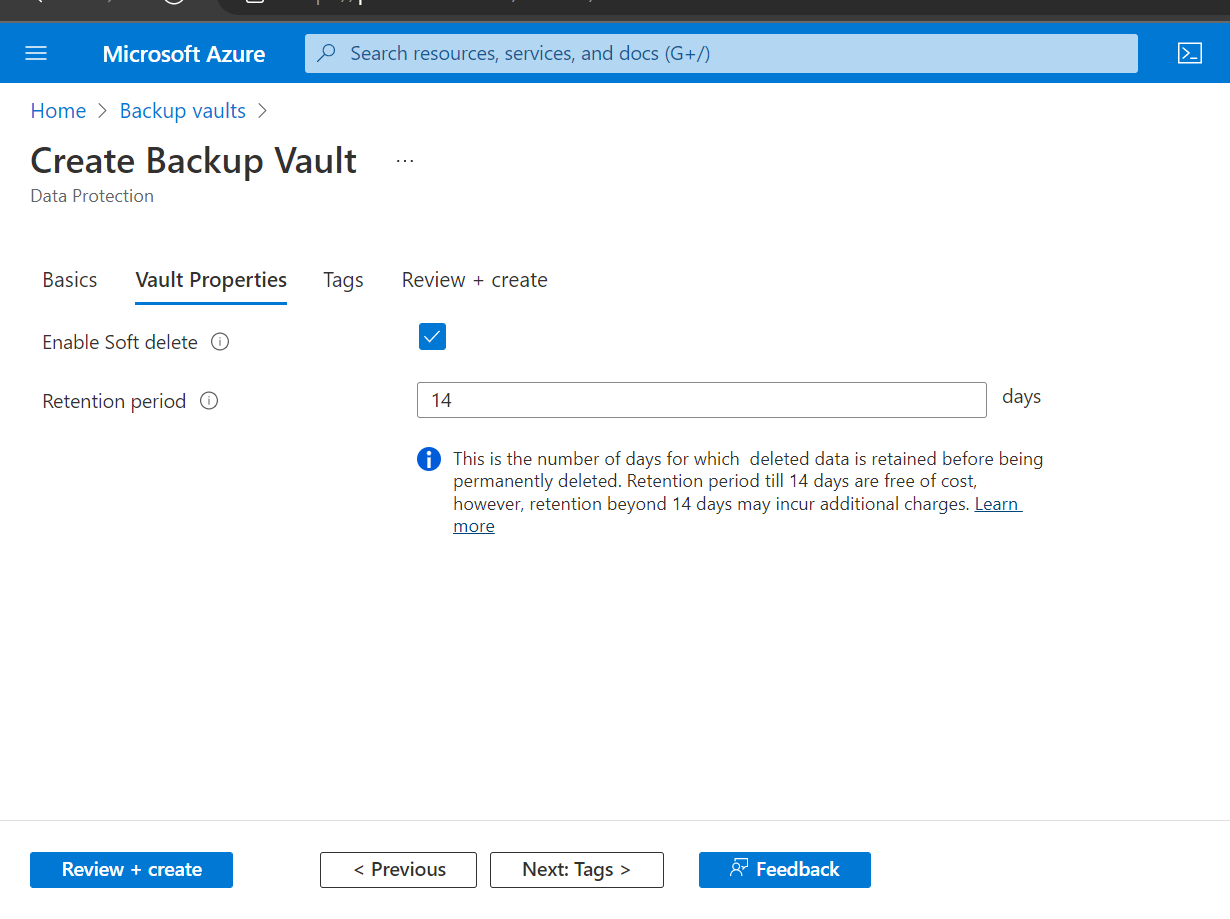Submit feedback via the Feedback button
Viewport: 1230px width, 919px height.
pyautogui.click(x=784, y=869)
